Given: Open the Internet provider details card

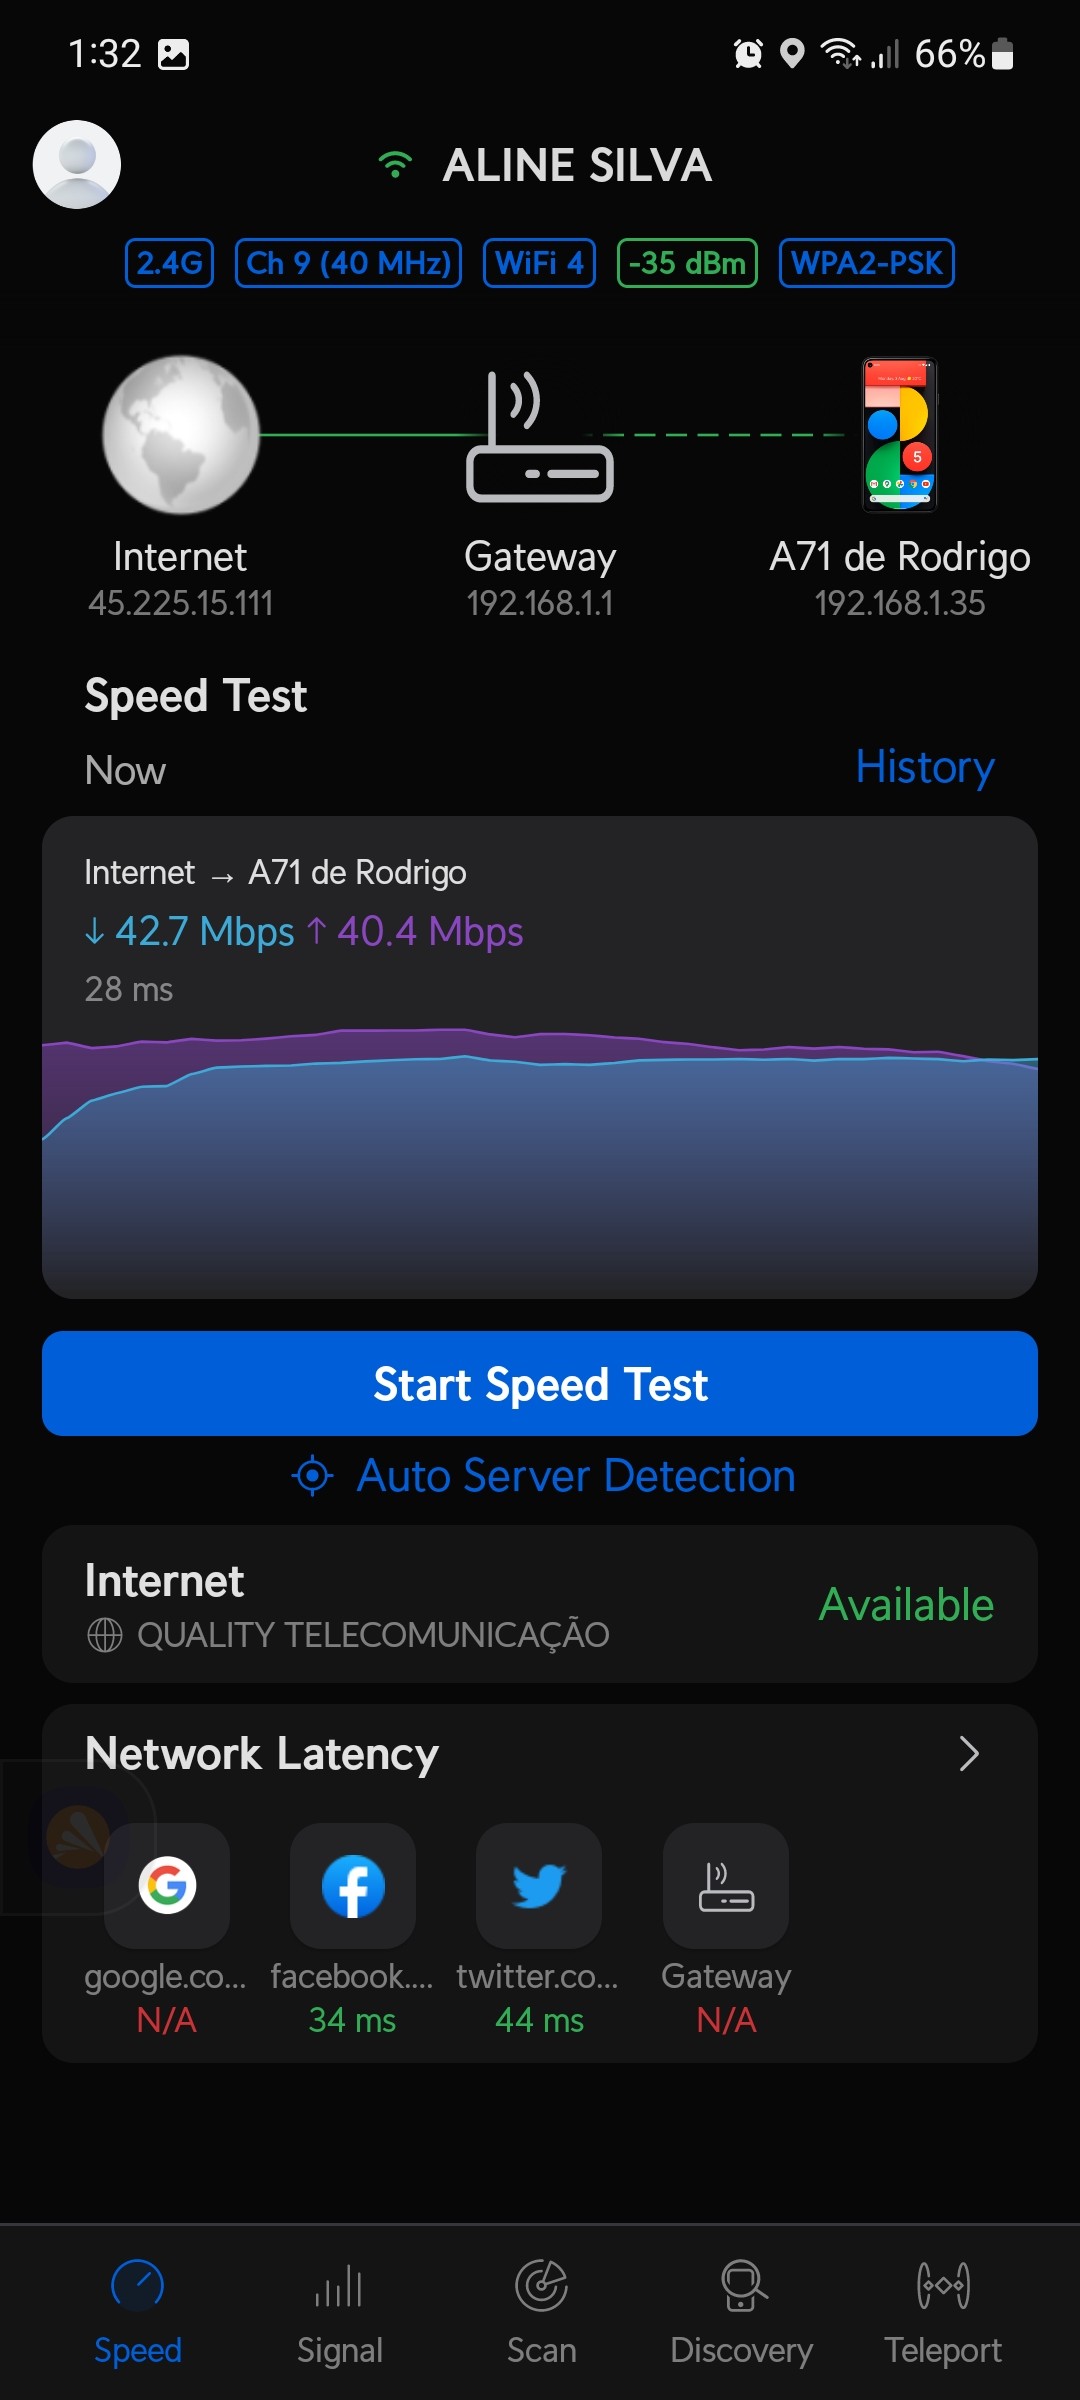Looking at the screenshot, I should (540, 1604).
